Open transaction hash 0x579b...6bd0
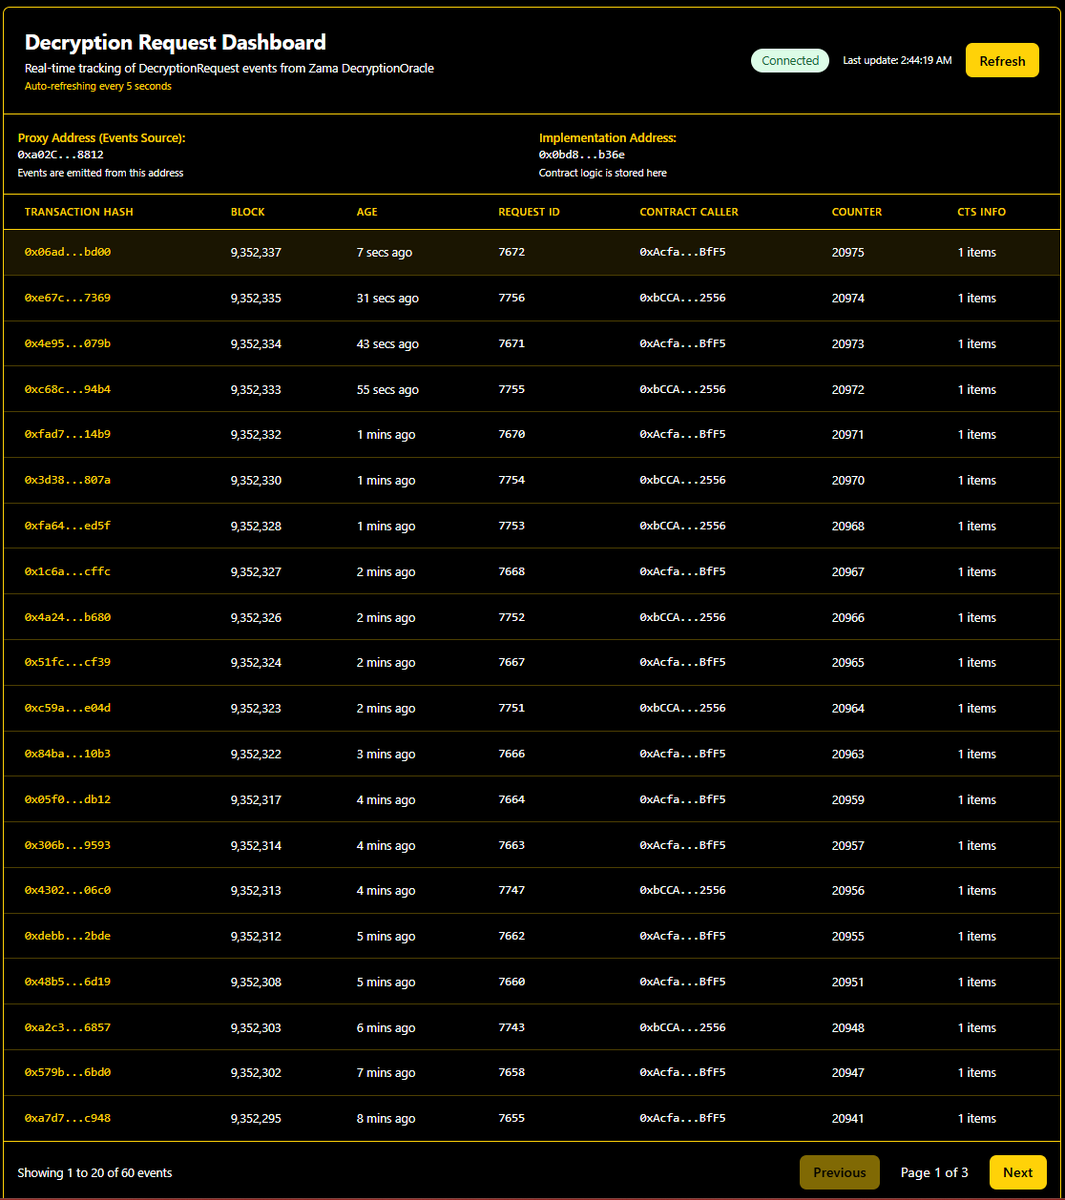Image resolution: width=1065 pixels, height=1200 pixels. click(x=68, y=1073)
